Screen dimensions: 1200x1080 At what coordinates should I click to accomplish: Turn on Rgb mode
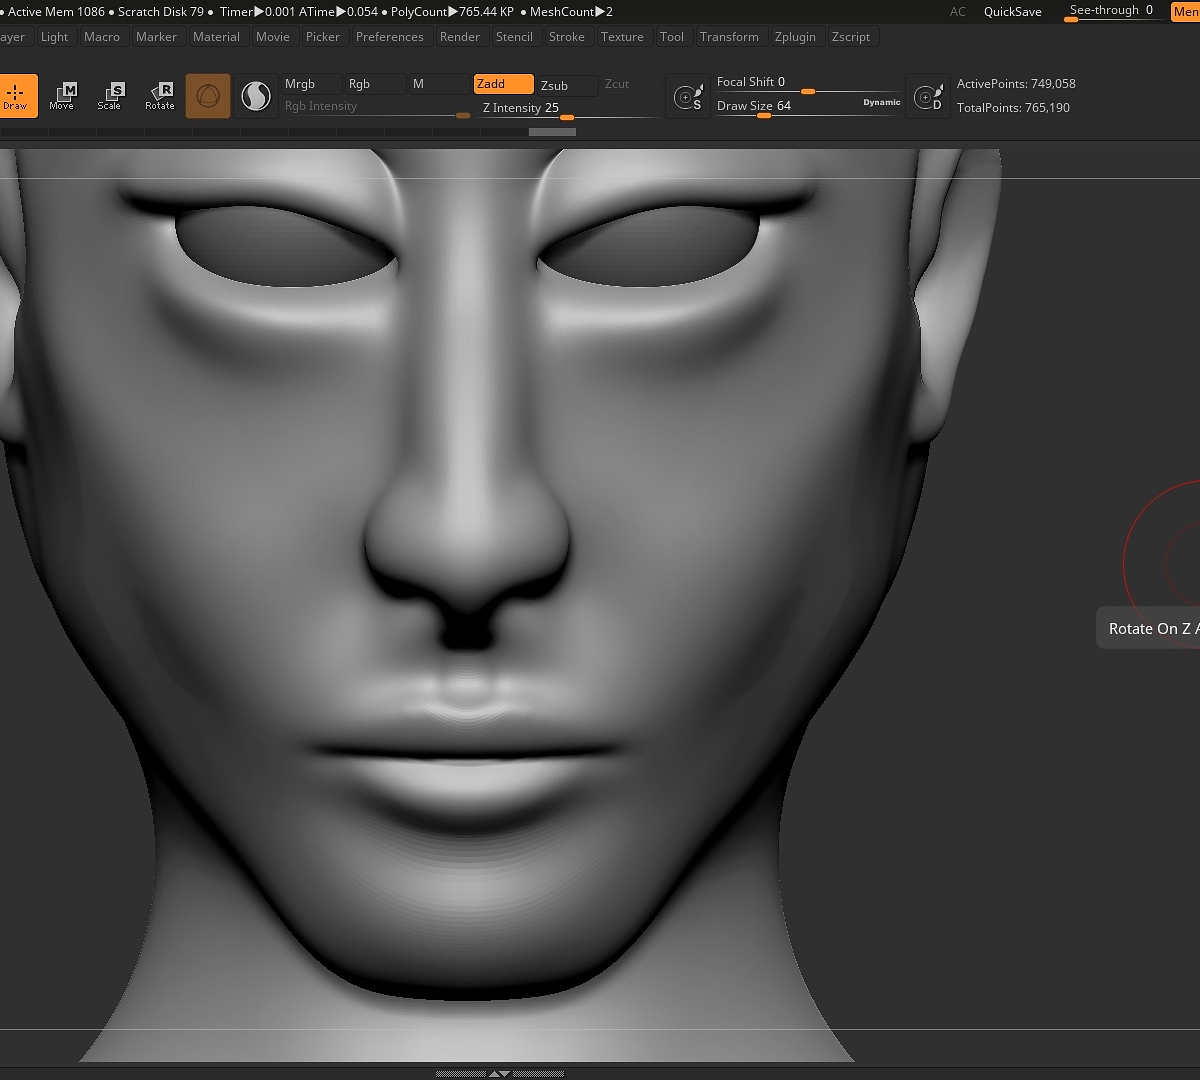click(x=375, y=84)
